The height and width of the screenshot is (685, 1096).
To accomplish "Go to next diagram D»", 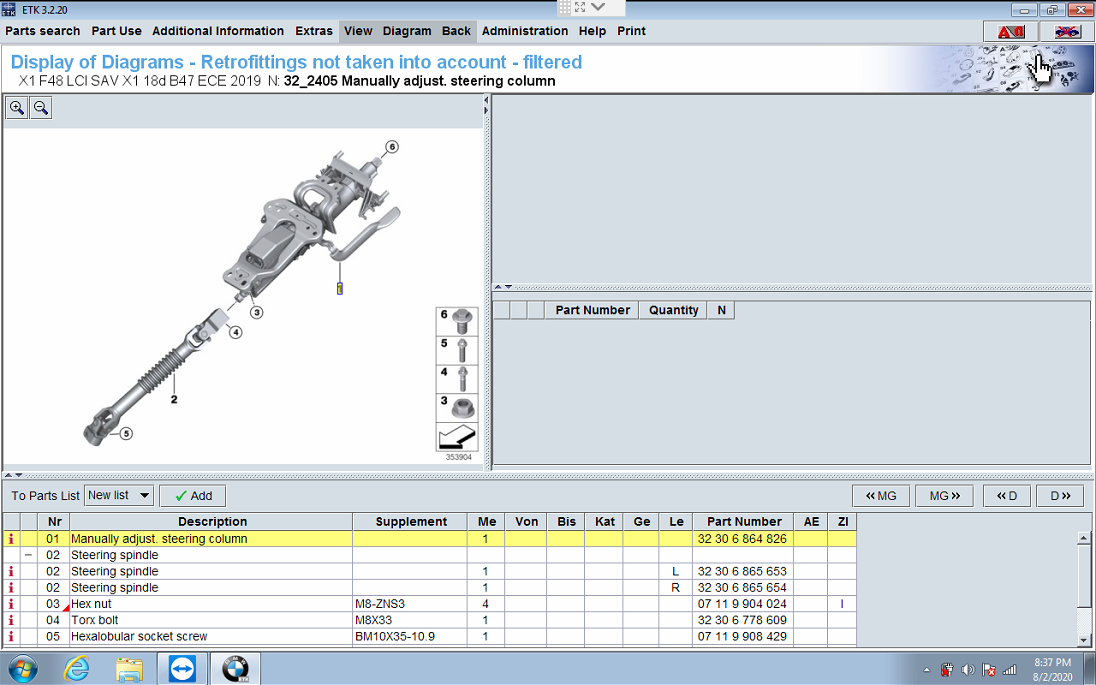I will pos(1060,496).
